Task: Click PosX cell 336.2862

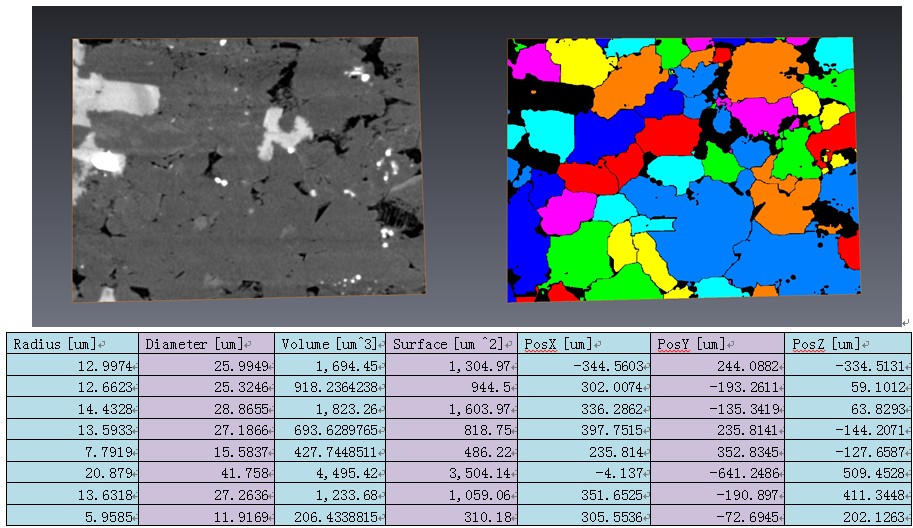Action: [x=584, y=409]
